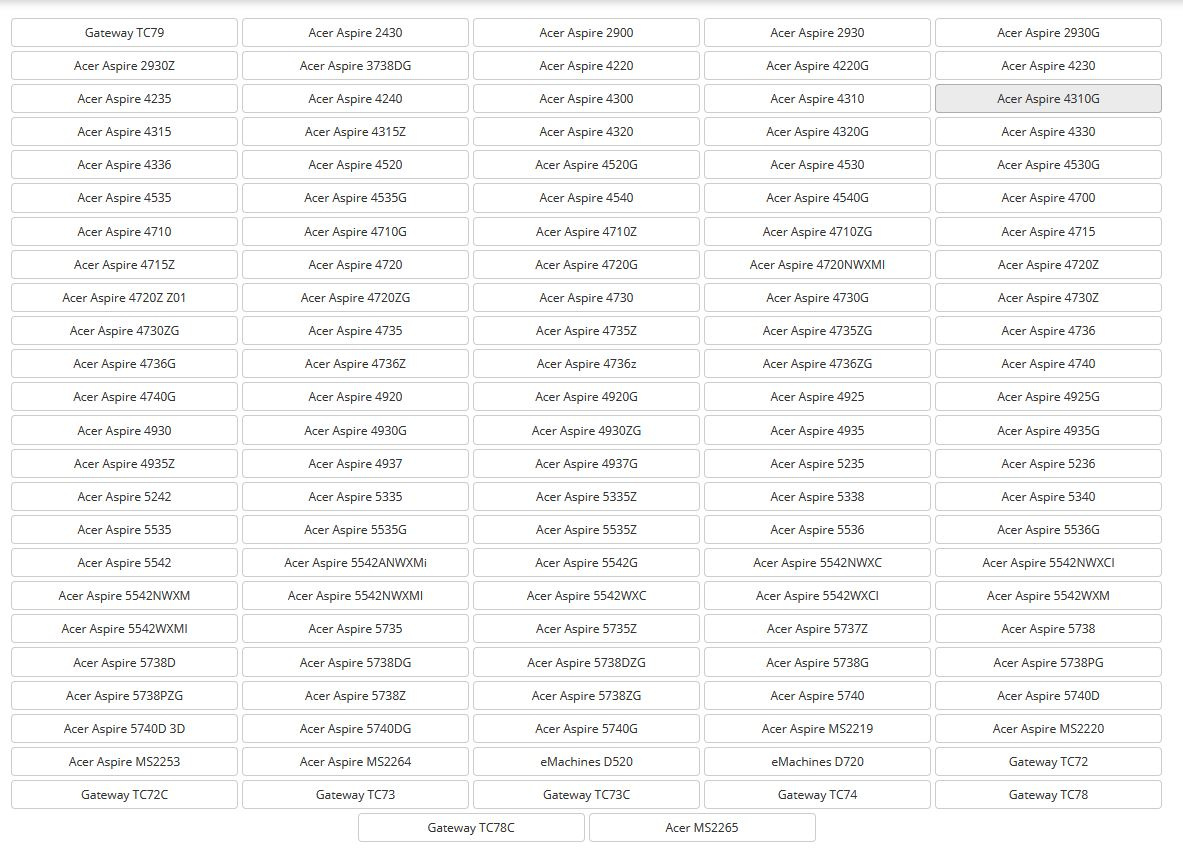Choose Acer Aspire 2930Z model

[124, 66]
